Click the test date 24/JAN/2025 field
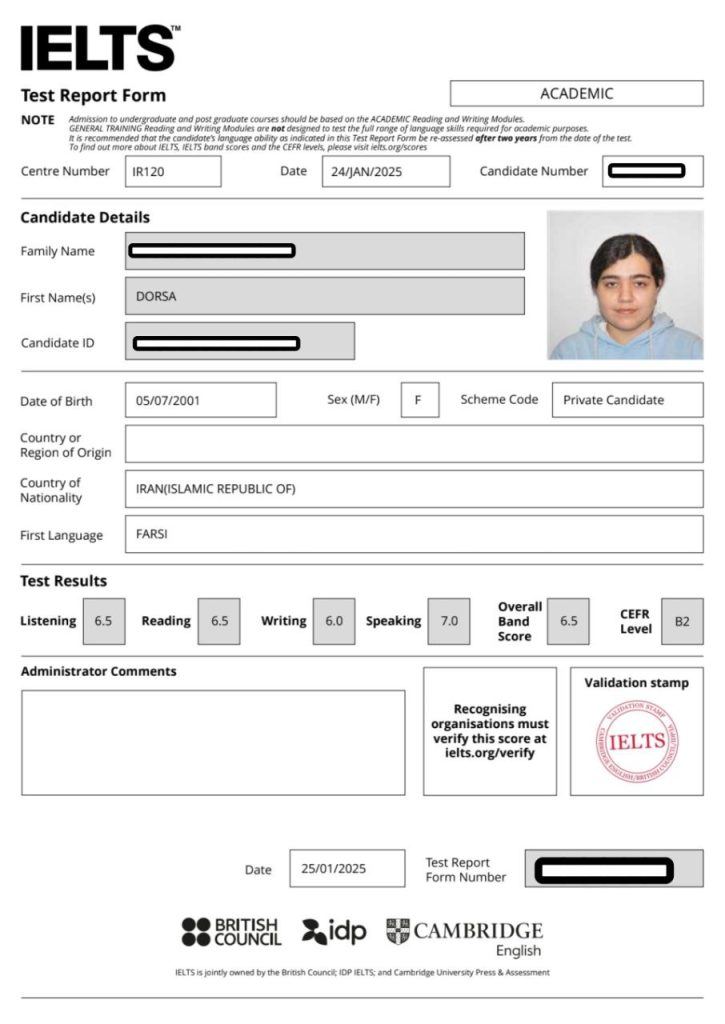The image size is (725, 1024). (386, 171)
